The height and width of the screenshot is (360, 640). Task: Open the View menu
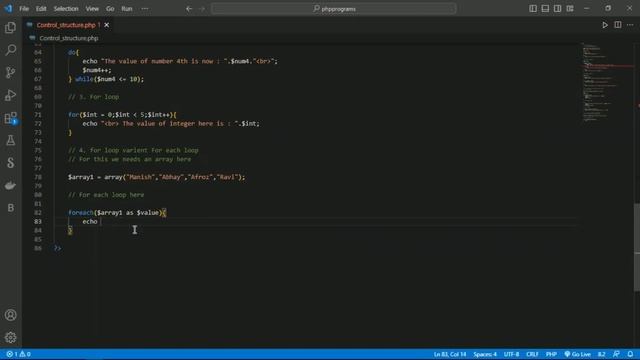(92, 9)
